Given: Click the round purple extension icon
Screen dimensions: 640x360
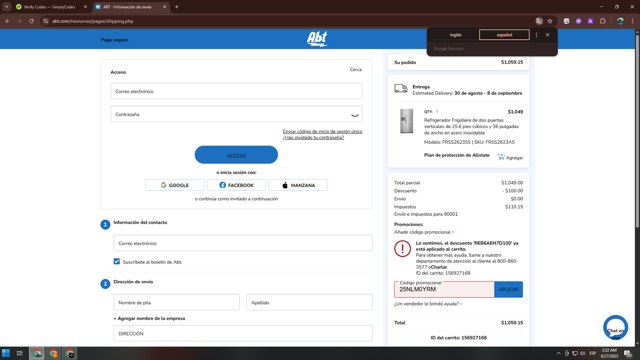Looking at the screenshot, I should pos(578,21).
